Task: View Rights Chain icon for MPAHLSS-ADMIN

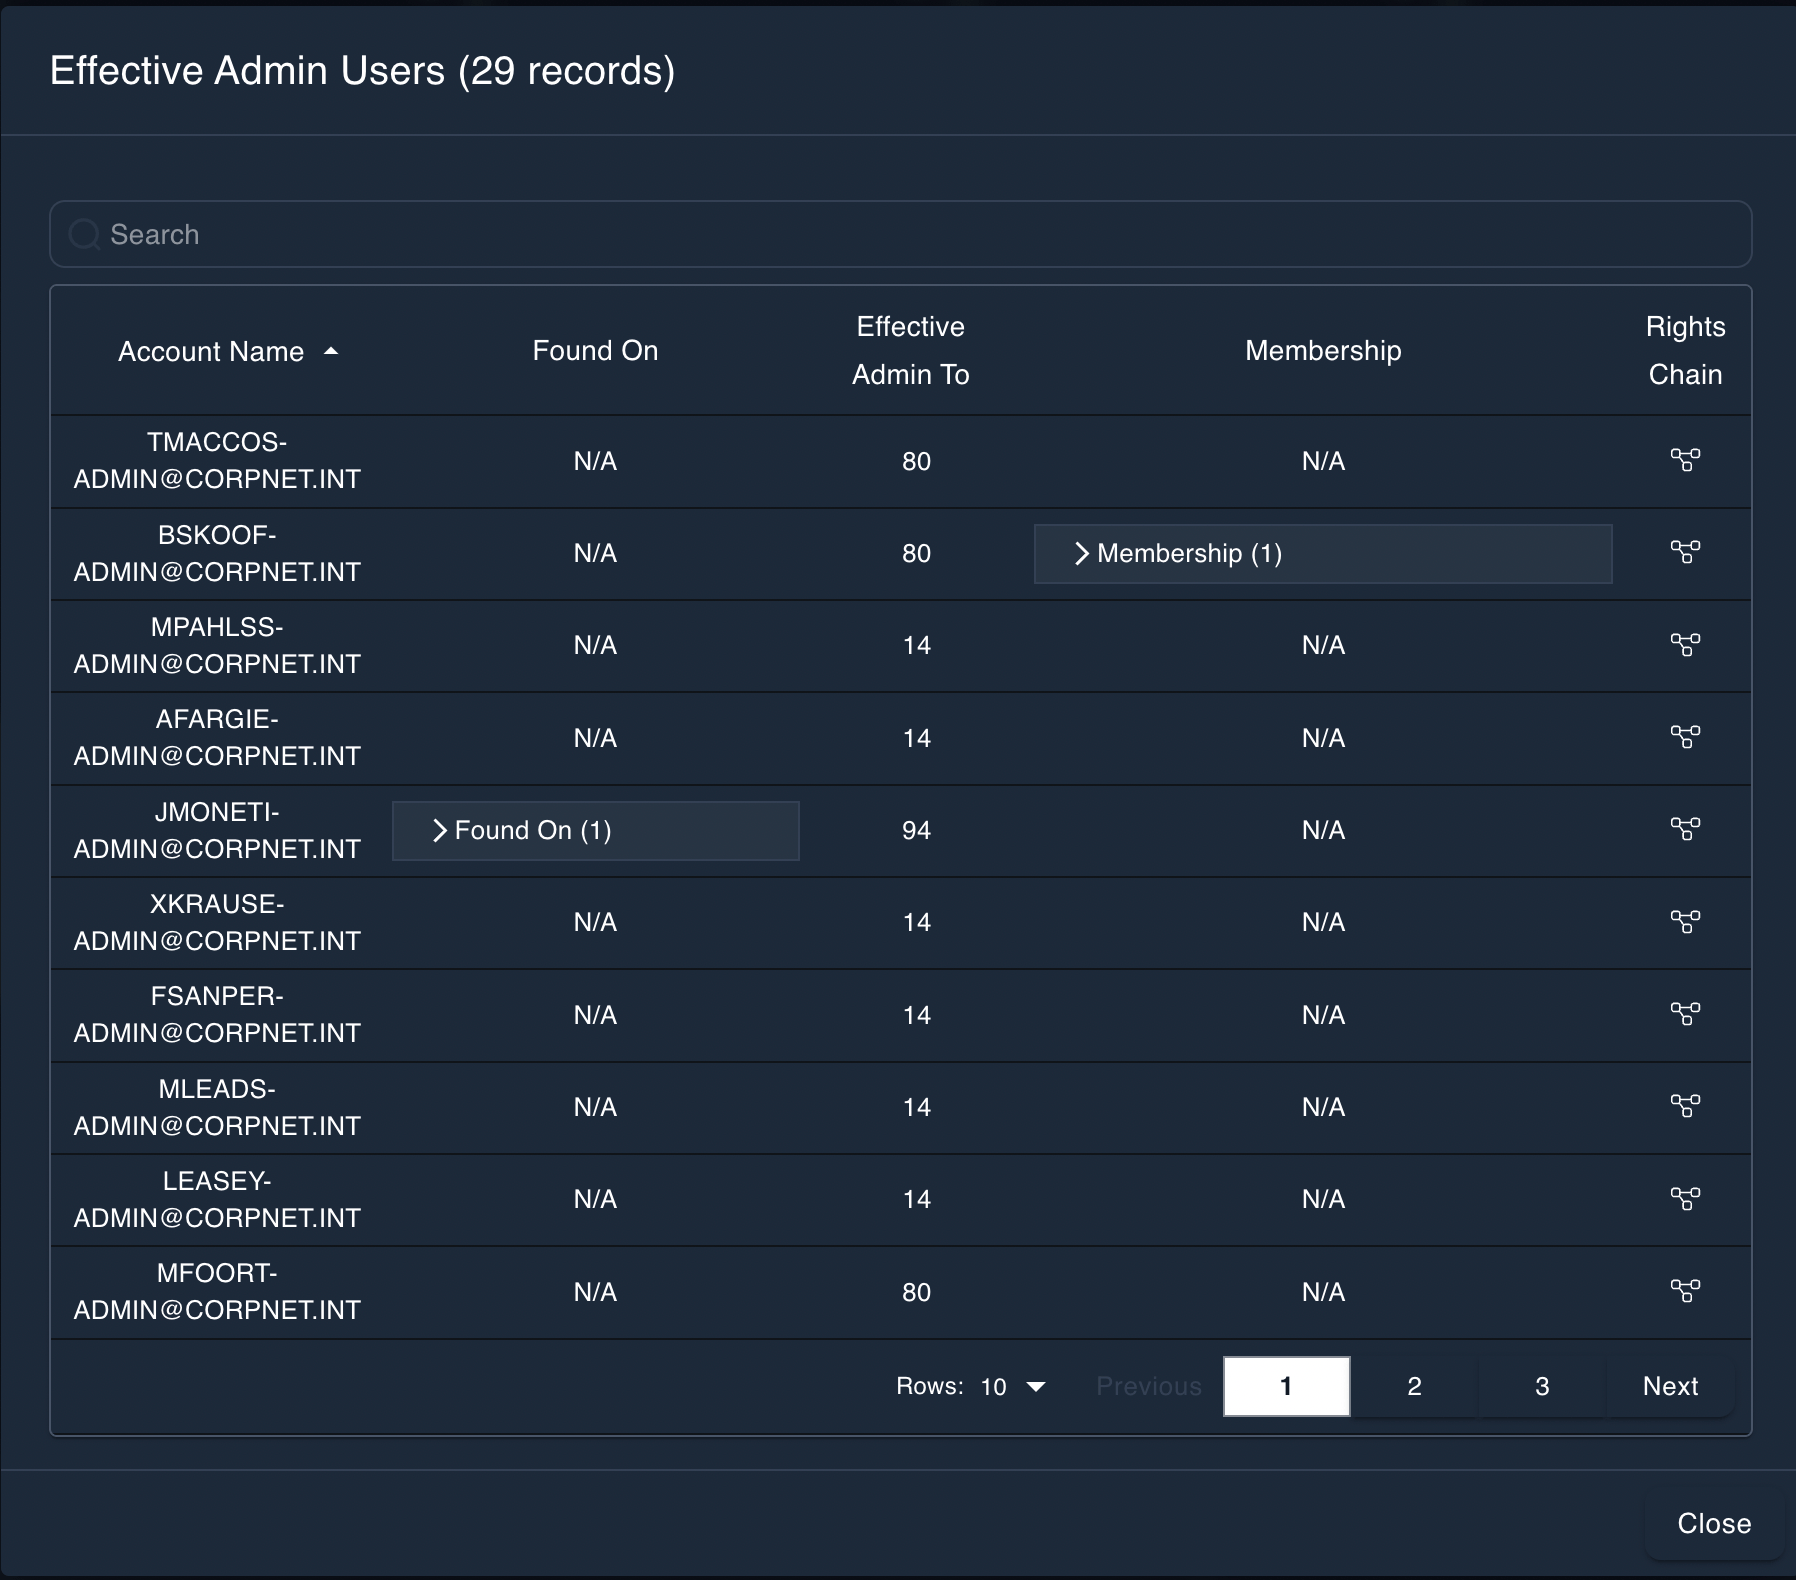Action: coord(1687,645)
